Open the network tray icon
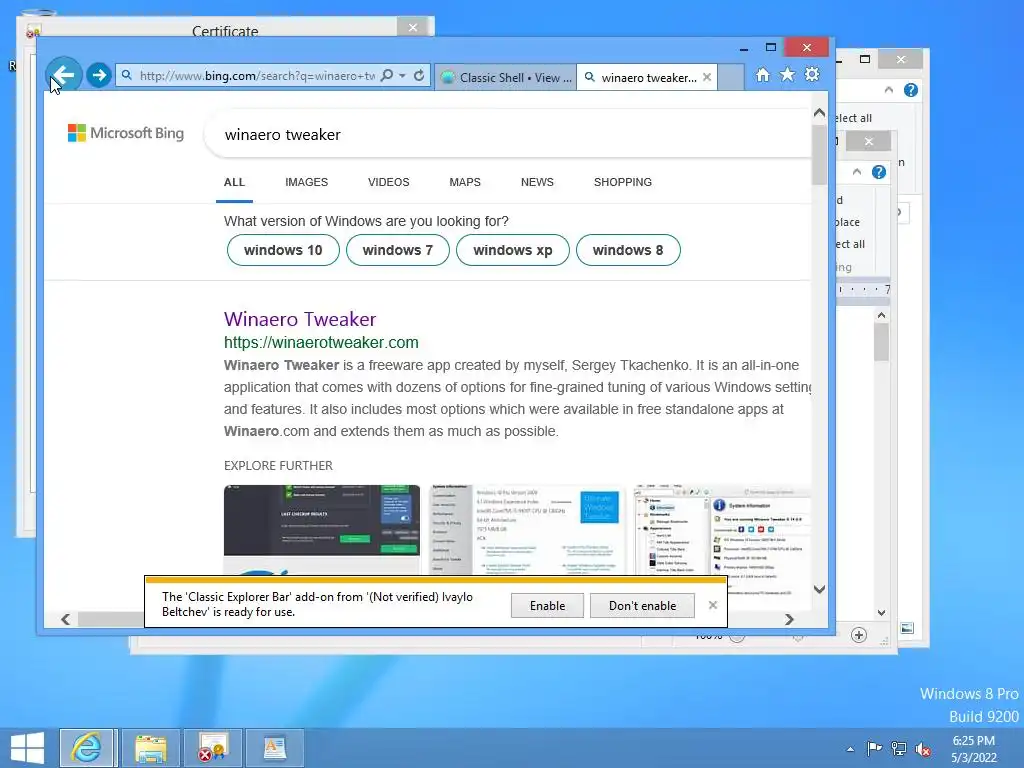The height and width of the screenshot is (768, 1024). [899, 748]
